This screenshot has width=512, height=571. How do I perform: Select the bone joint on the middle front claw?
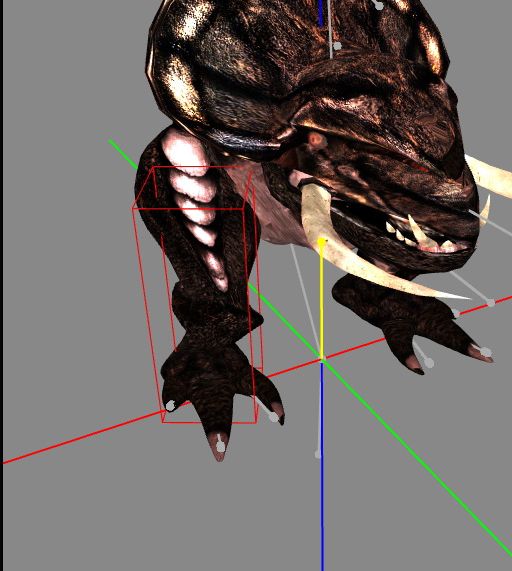coord(220,446)
